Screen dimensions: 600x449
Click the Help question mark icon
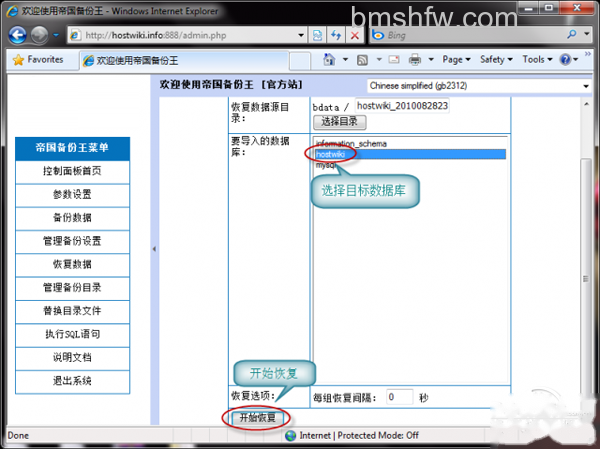click(x=565, y=60)
